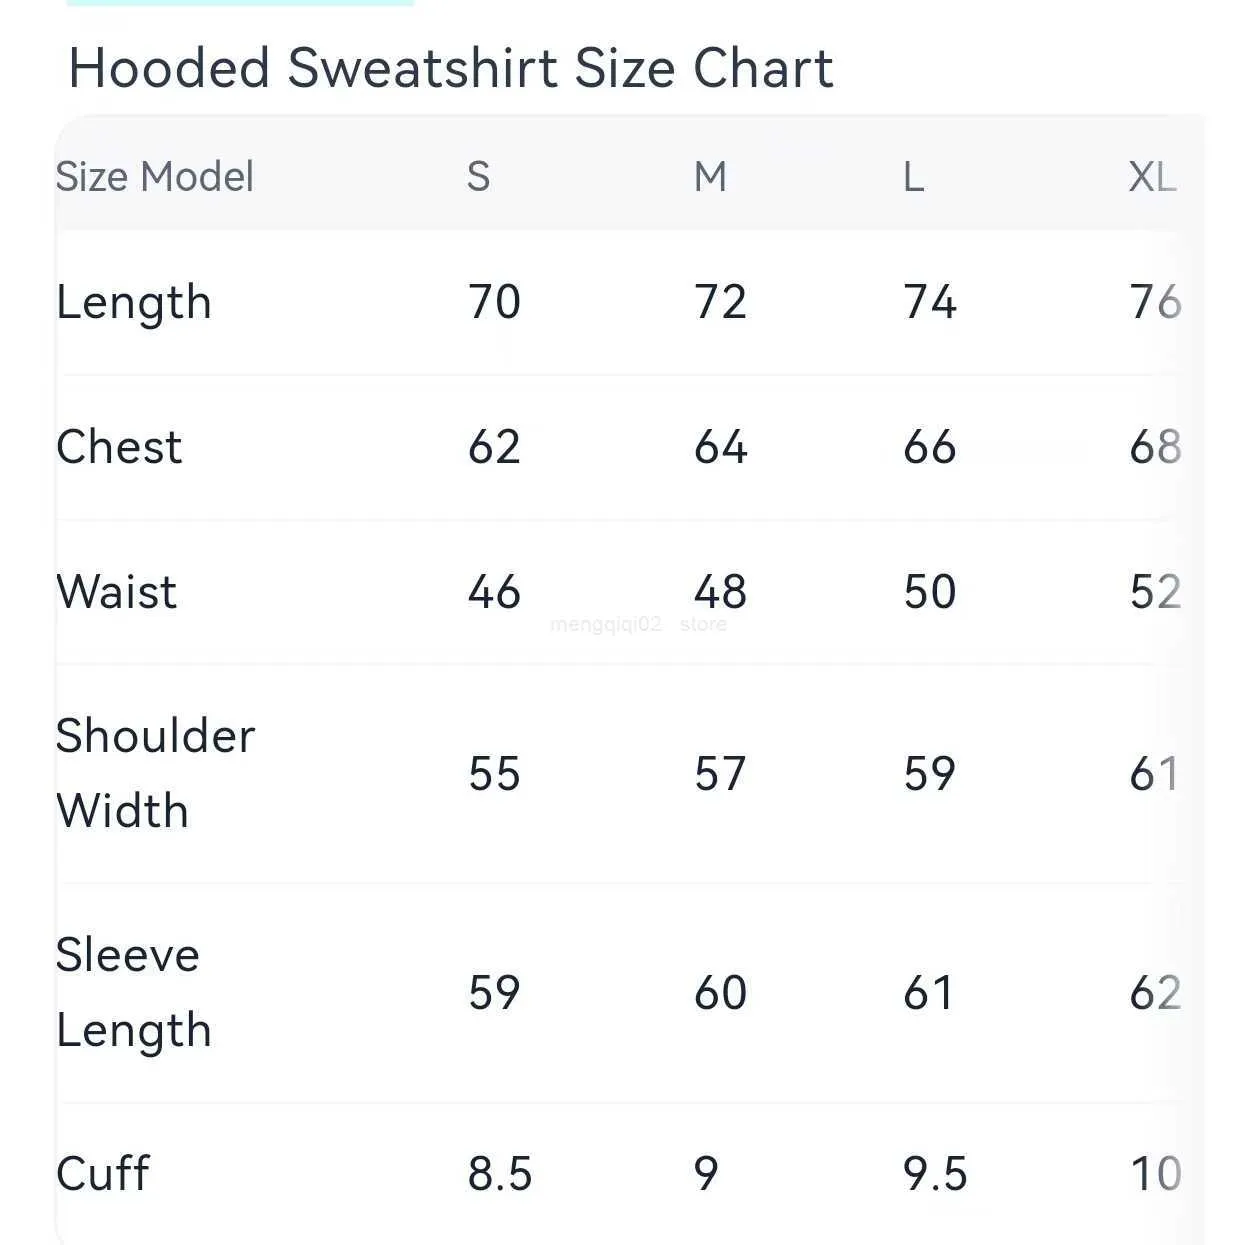The image size is (1256, 1245).
Task: Click the Shoulder Width row label
Action: (155, 773)
